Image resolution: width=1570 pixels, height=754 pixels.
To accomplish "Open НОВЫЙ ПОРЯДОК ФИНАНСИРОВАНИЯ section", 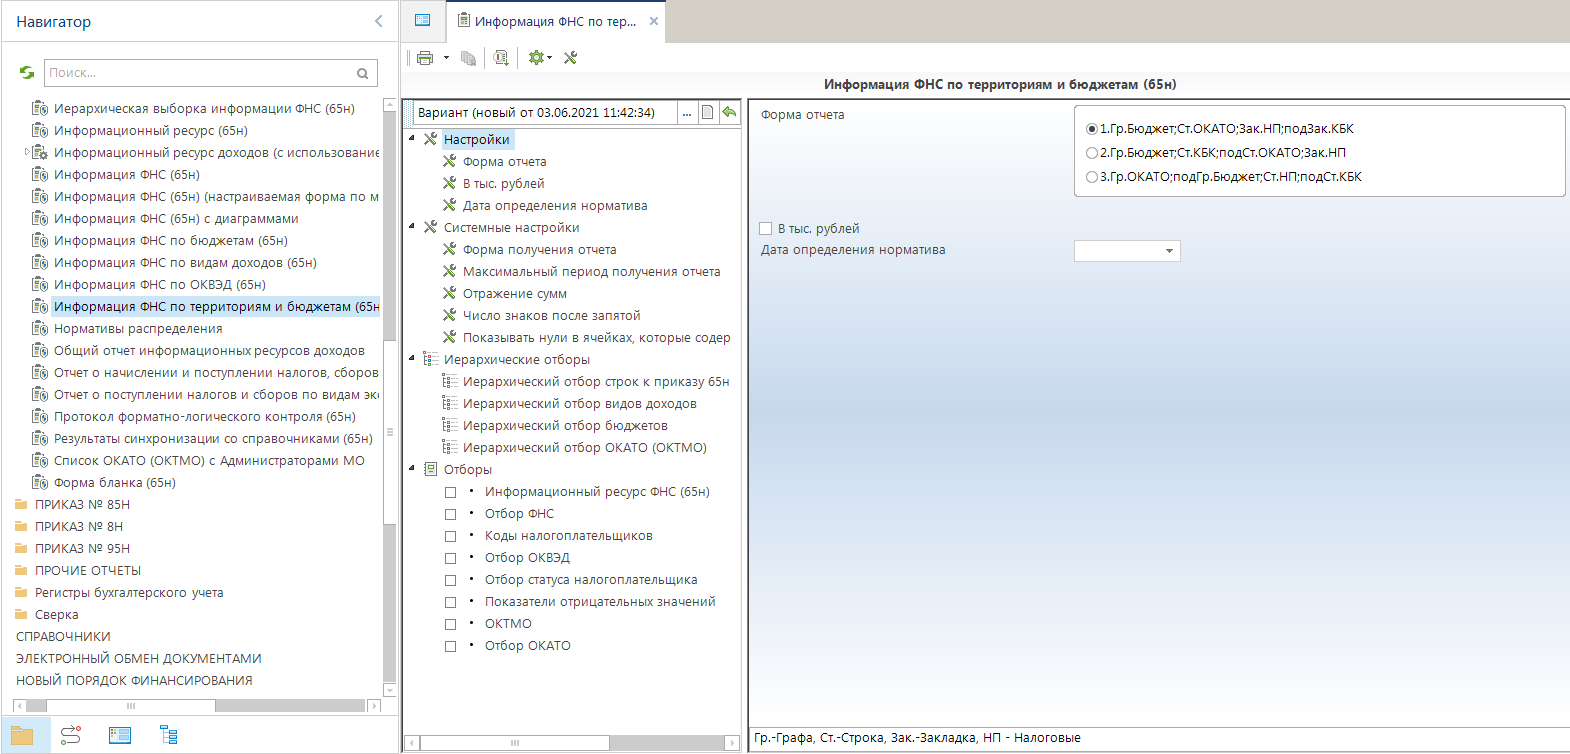I will coord(134,681).
